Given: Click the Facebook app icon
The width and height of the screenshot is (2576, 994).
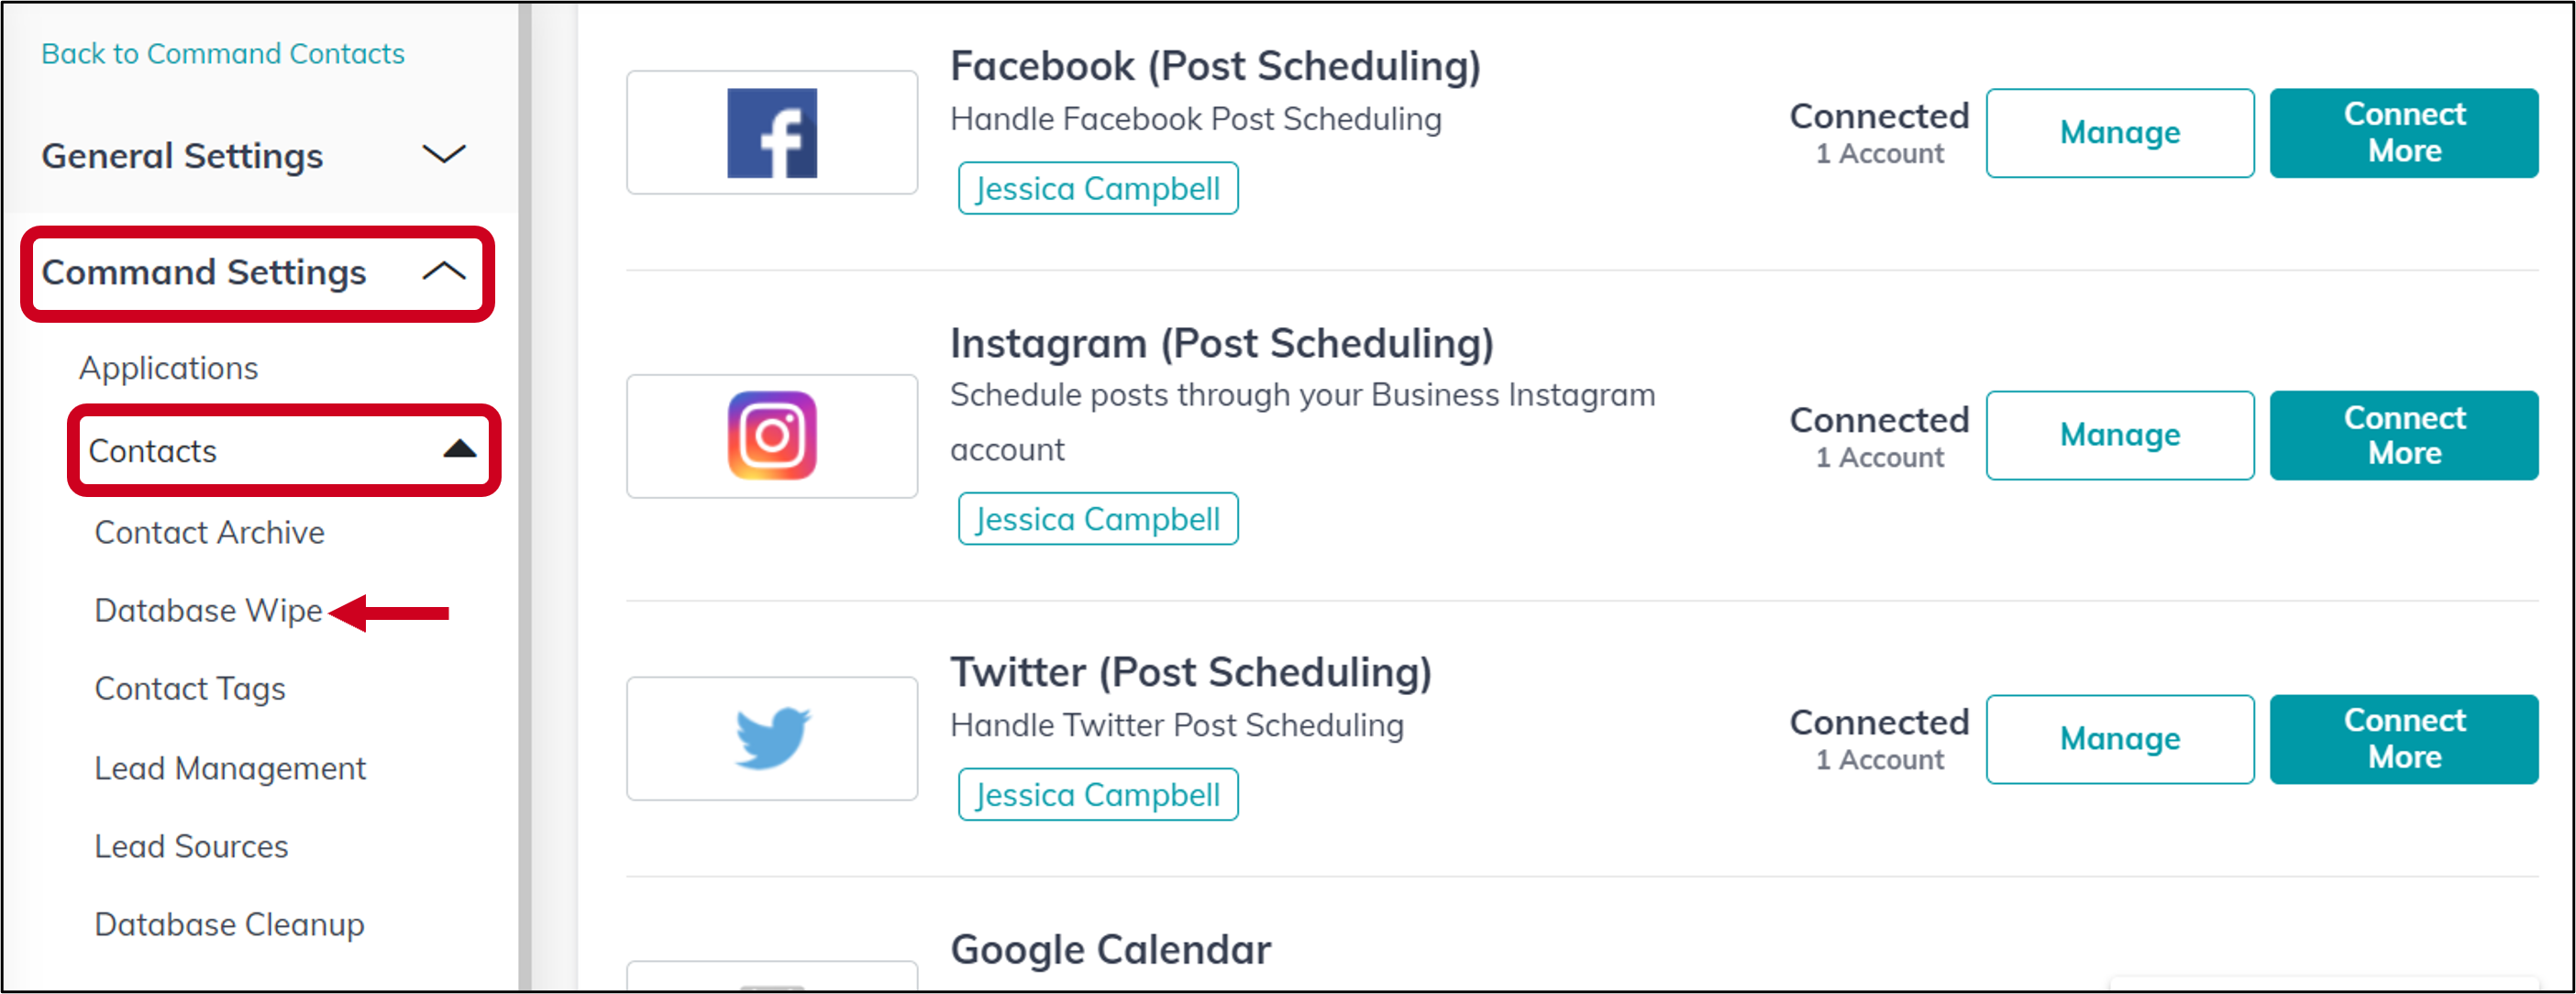Looking at the screenshot, I should pyautogui.click(x=771, y=132).
